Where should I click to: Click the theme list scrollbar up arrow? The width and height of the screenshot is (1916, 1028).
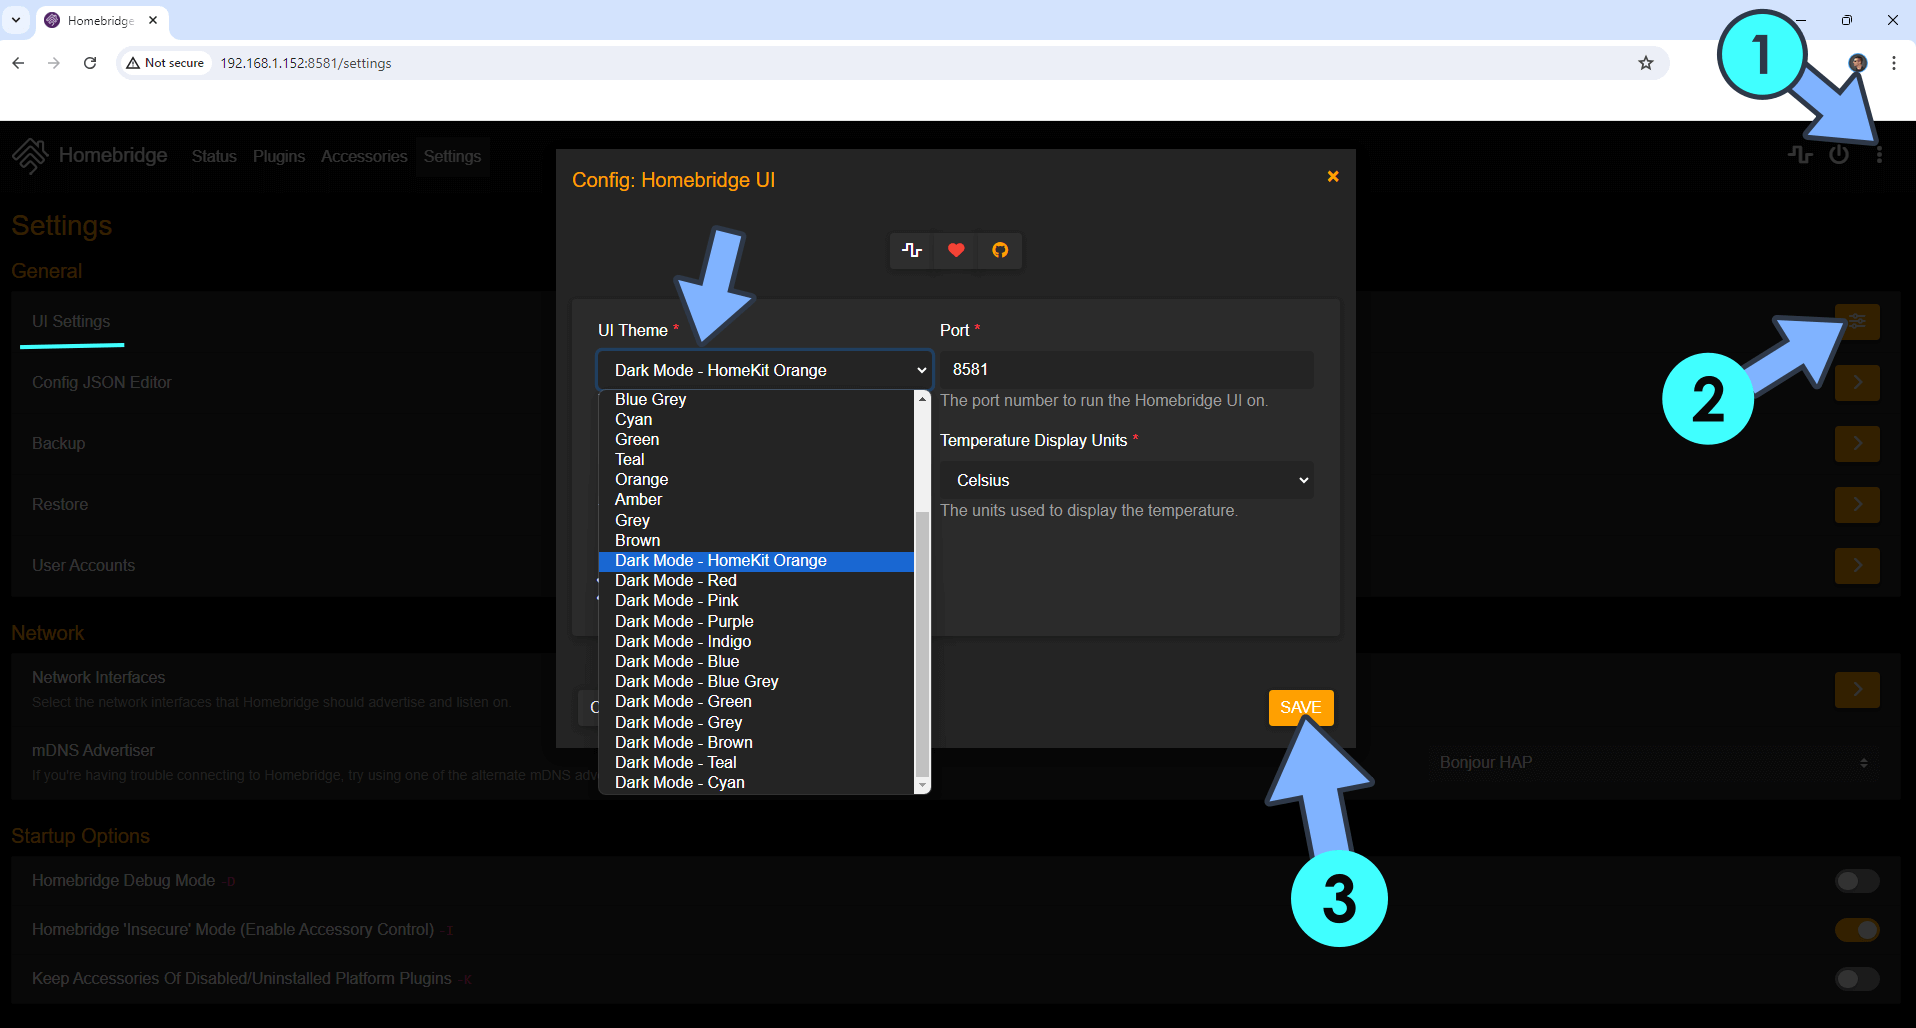tap(922, 398)
